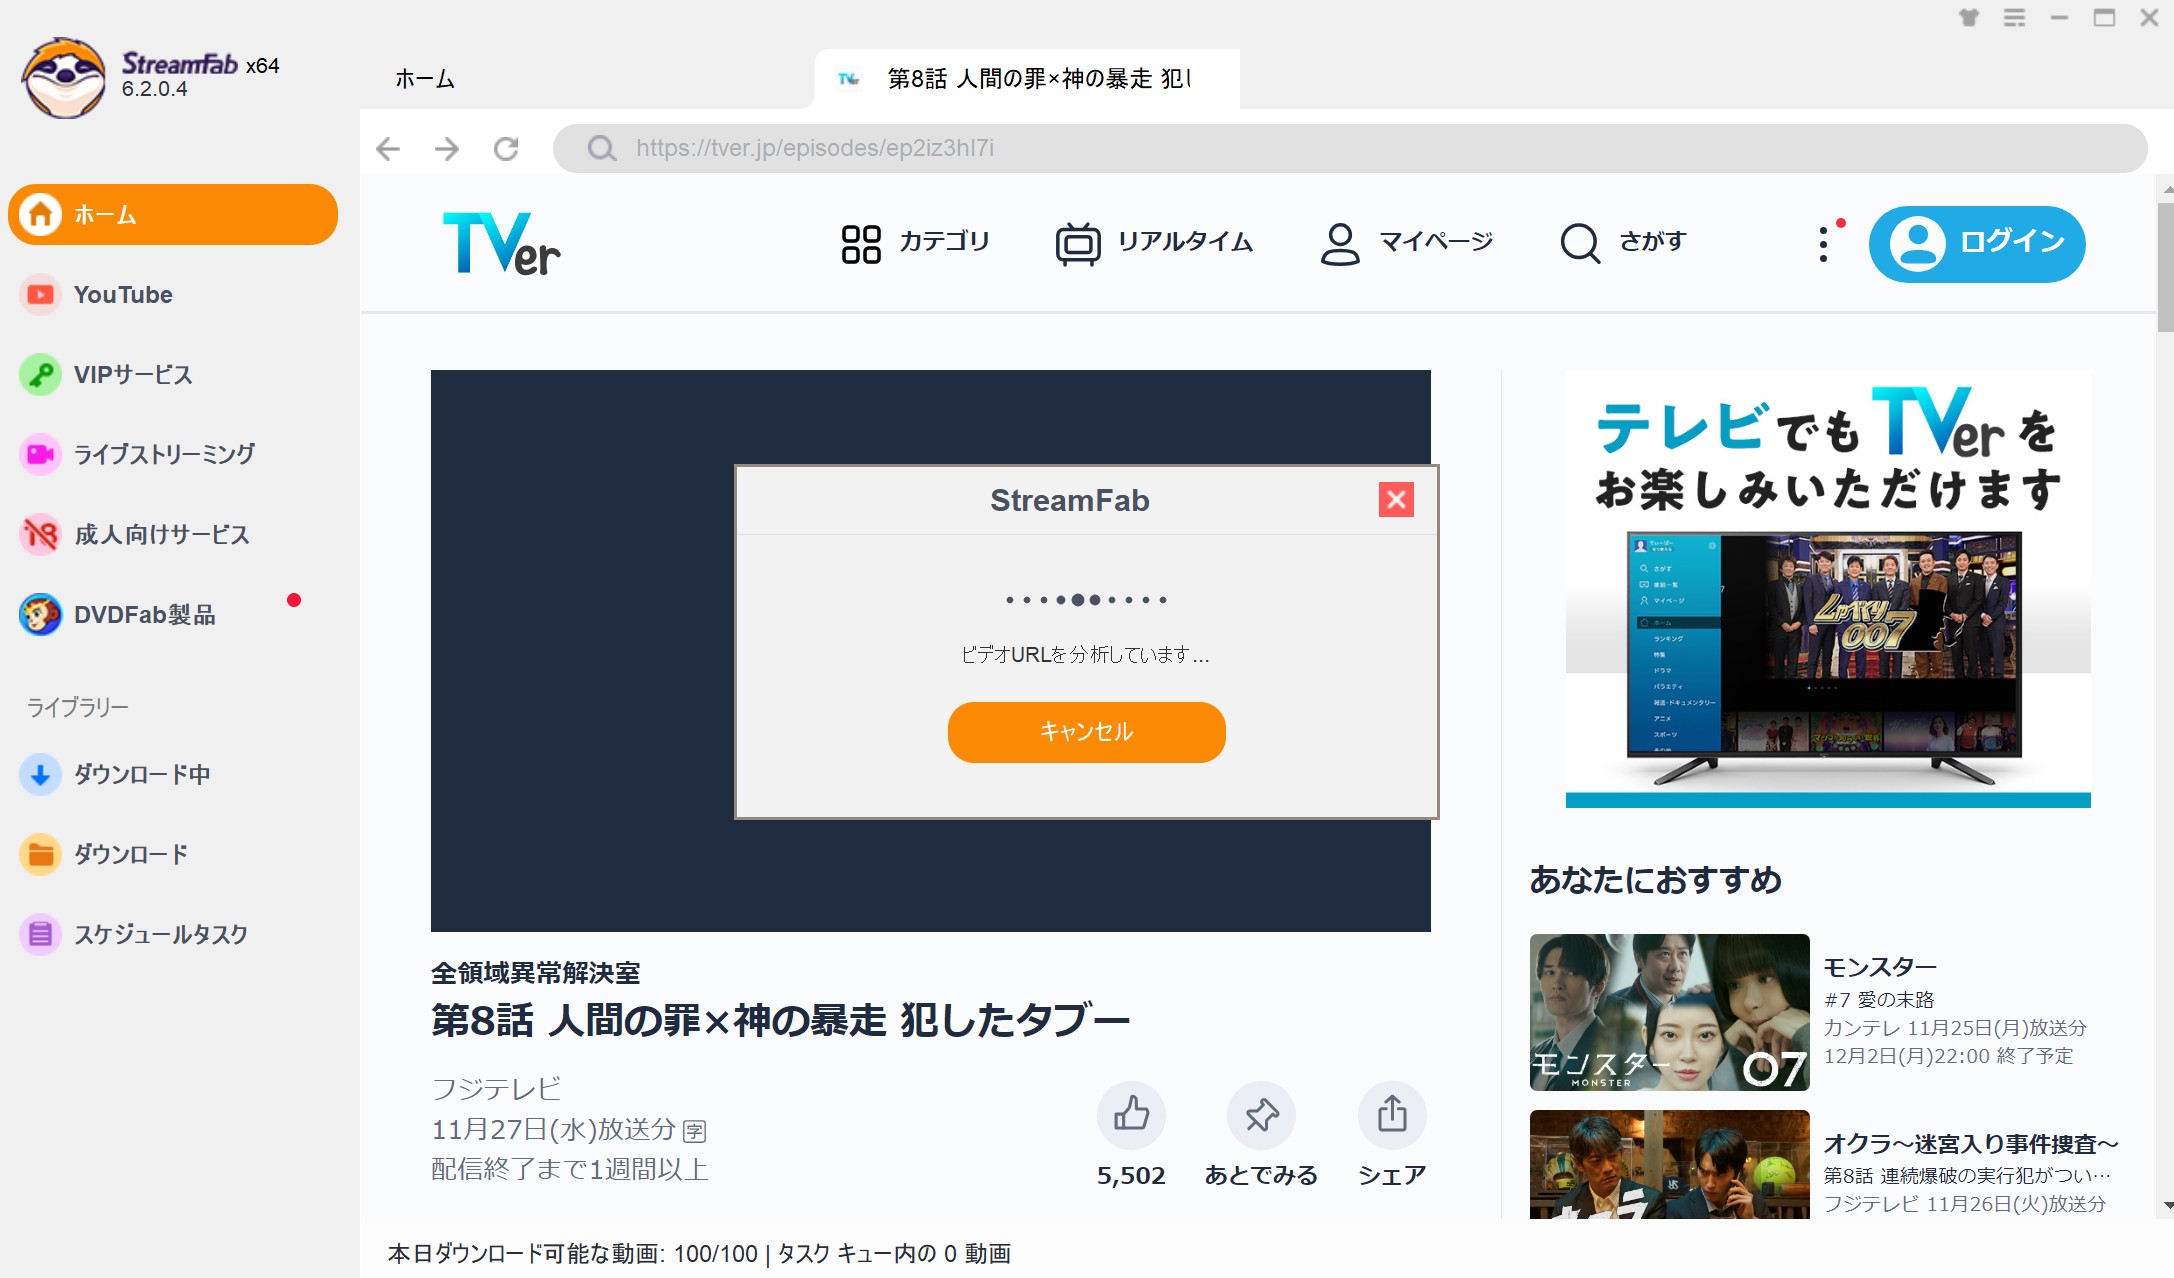Image resolution: width=2174 pixels, height=1278 pixels.
Task: Click the シェア share icon
Action: (x=1392, y=1115)
